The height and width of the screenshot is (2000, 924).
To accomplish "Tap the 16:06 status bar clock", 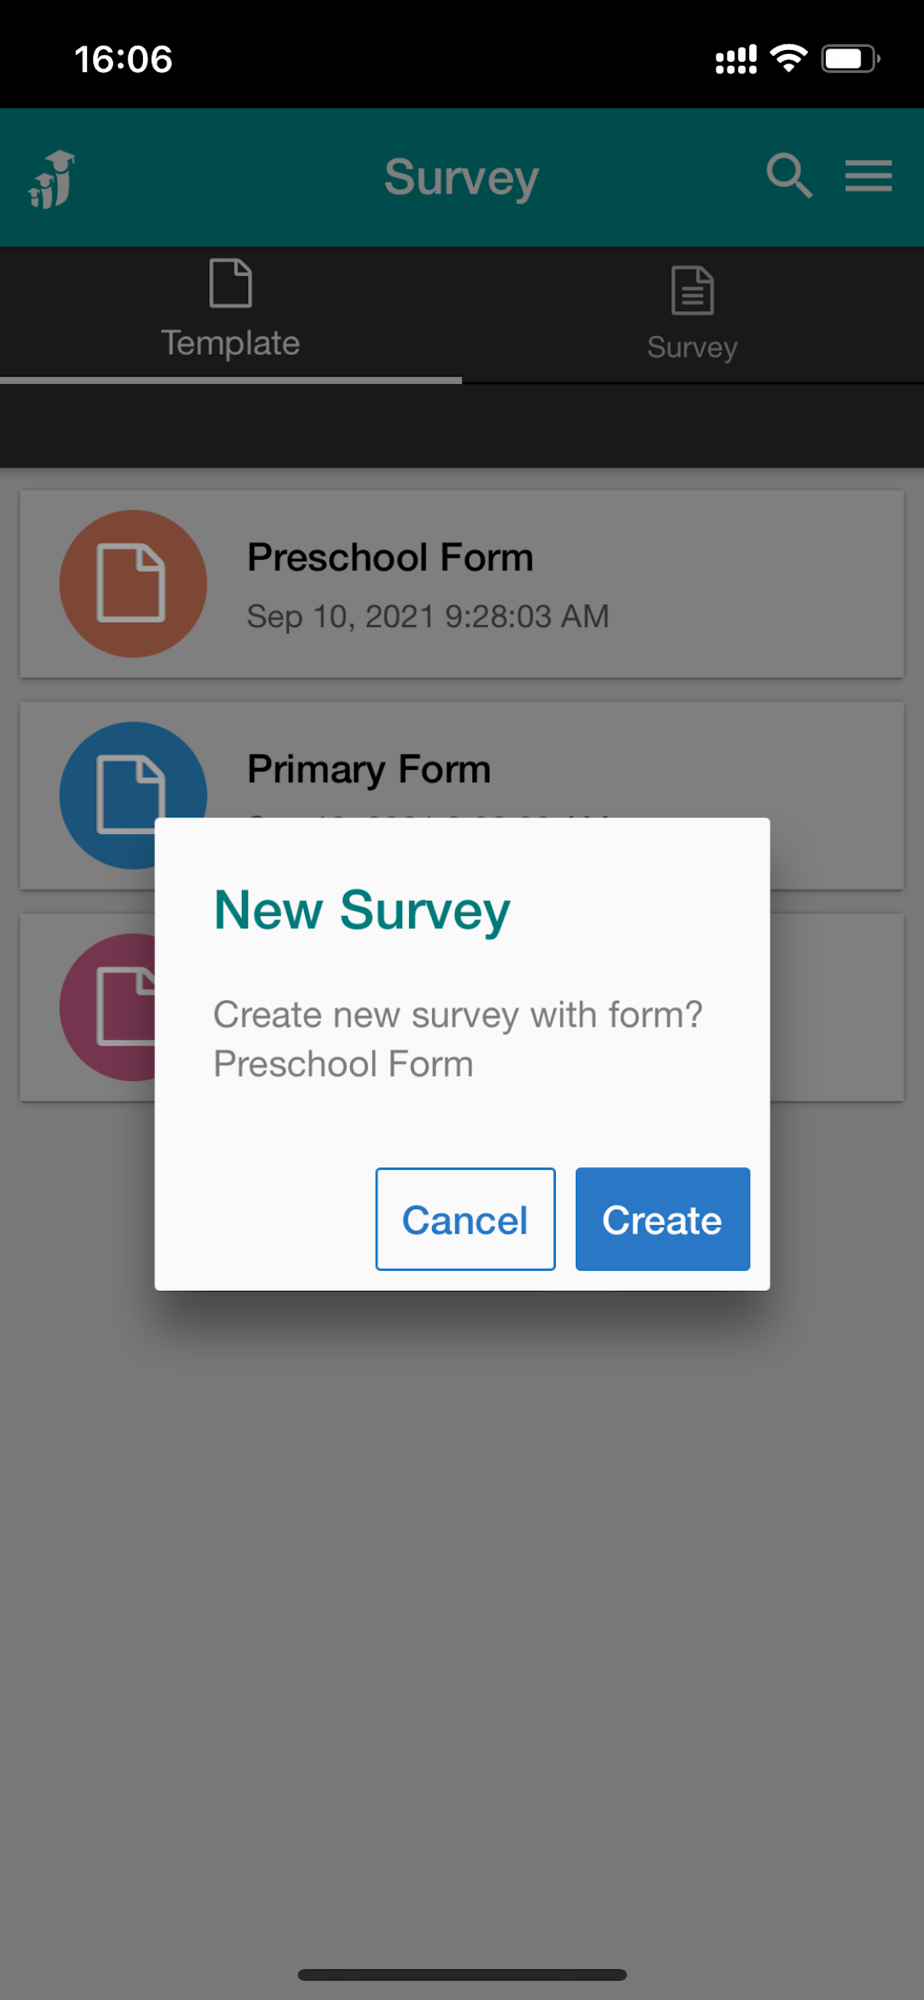I will (123, 59).
